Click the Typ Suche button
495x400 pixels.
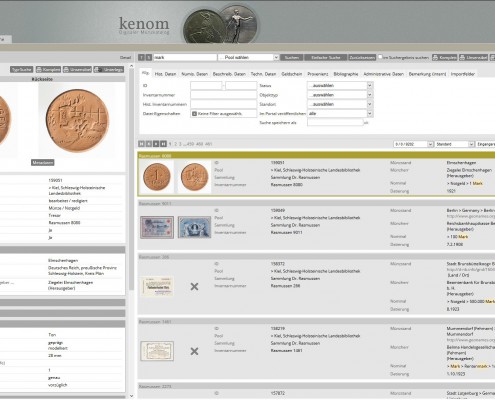[x=21, y=69]
